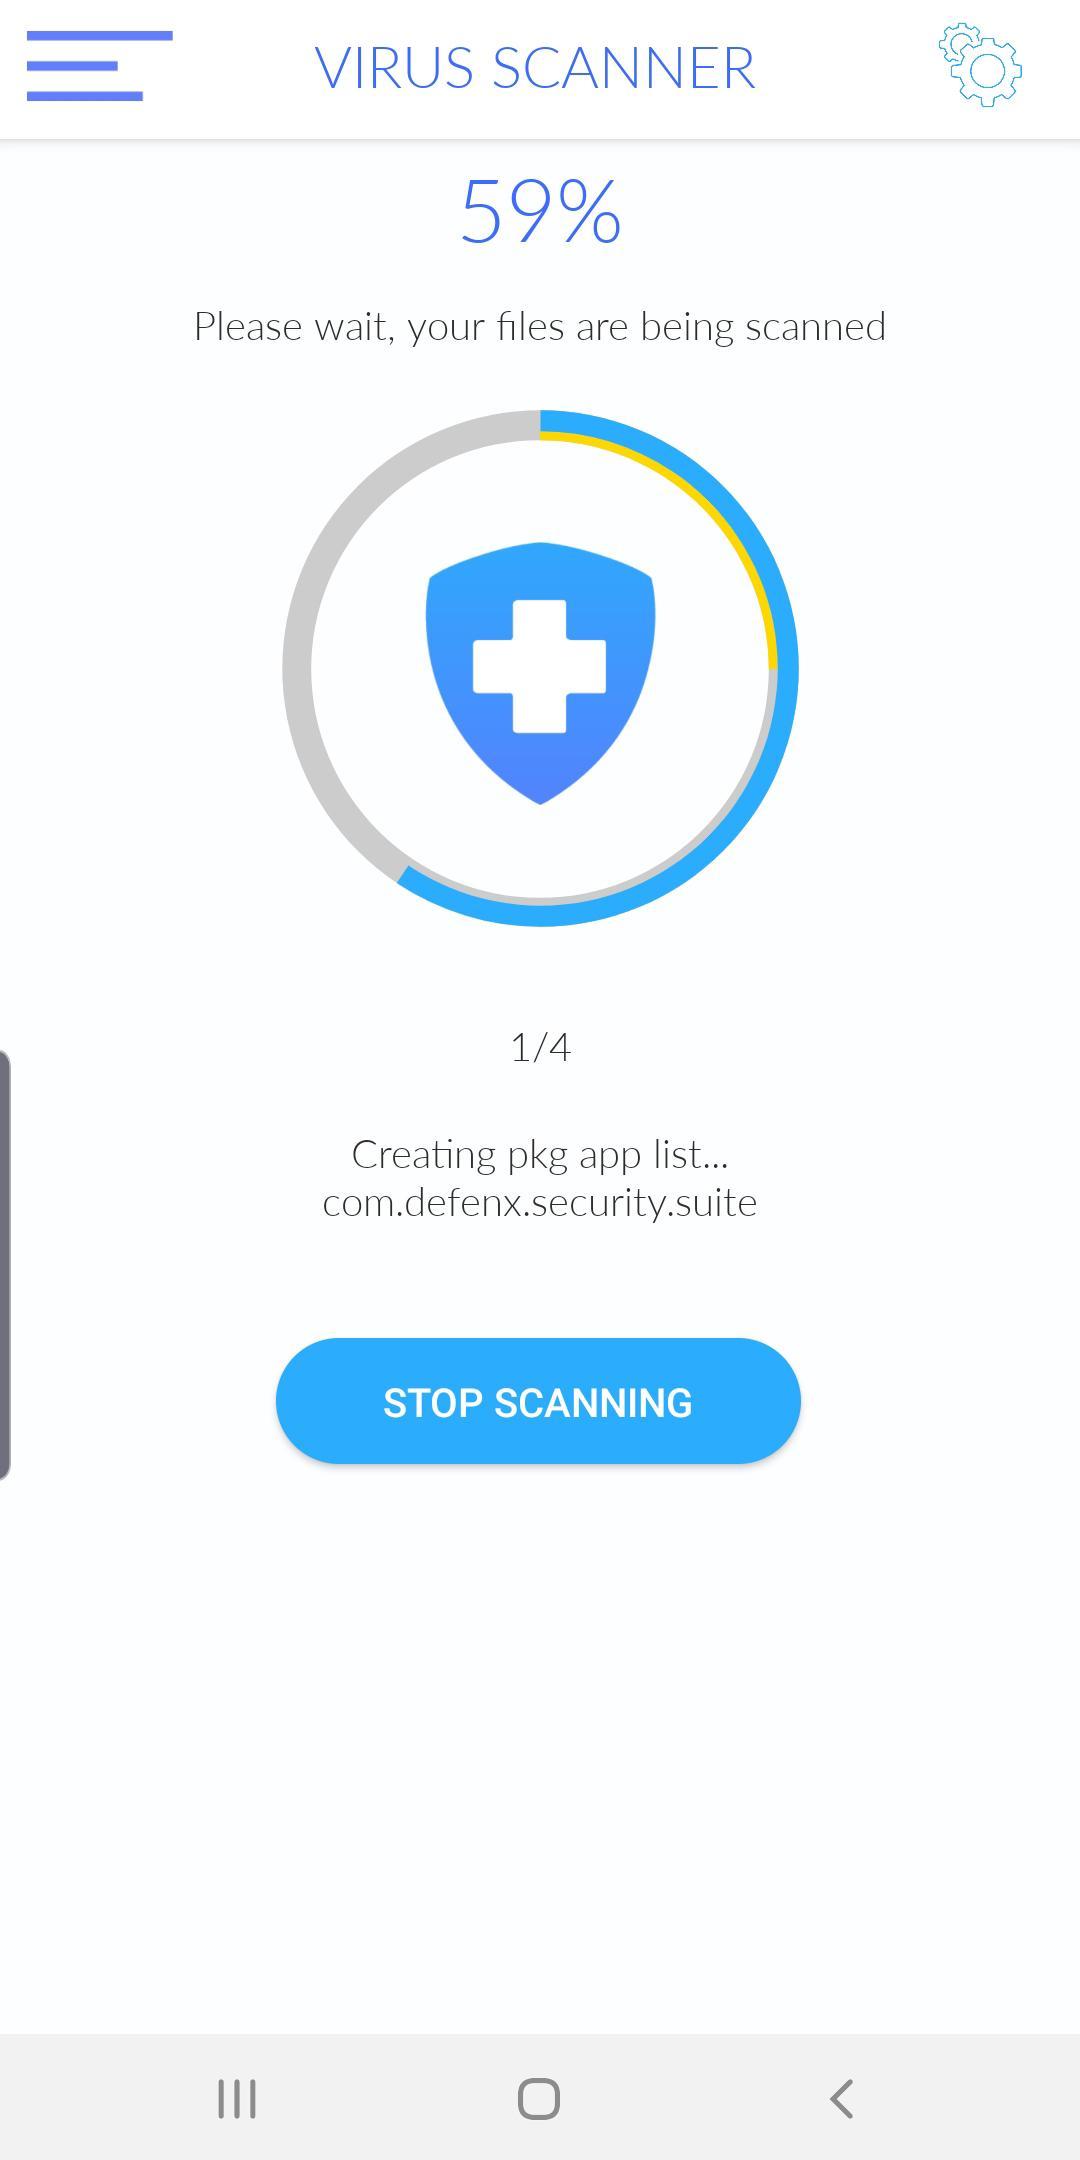This screenshot has height=2160, width=1080.
Task: Tap the Android recent apps icon
Action: click(237, 2098)
